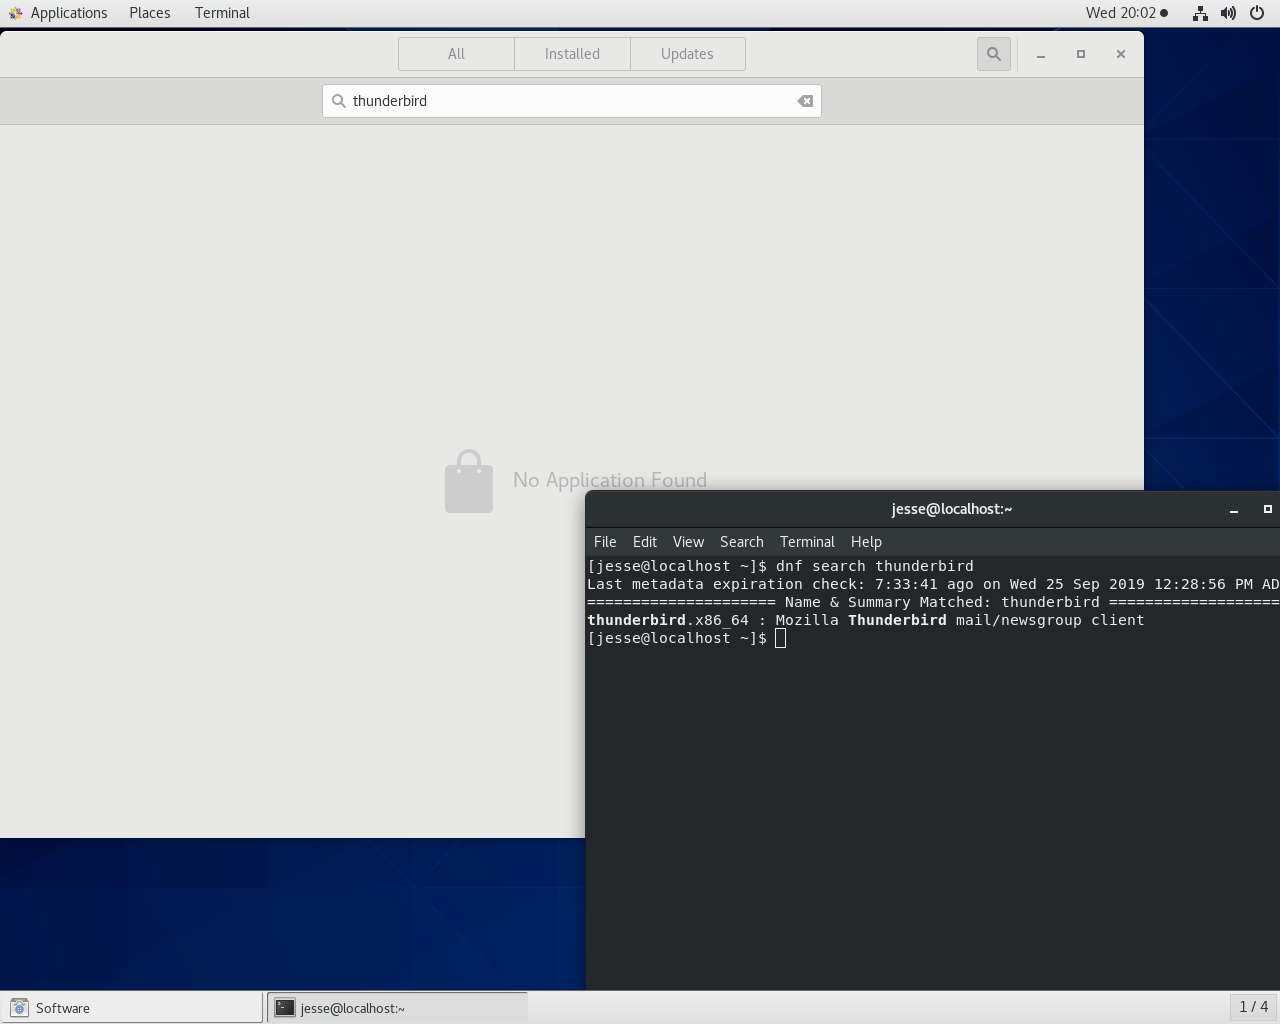
Task: Open the terminal File menu
Action: pos(605,542)
